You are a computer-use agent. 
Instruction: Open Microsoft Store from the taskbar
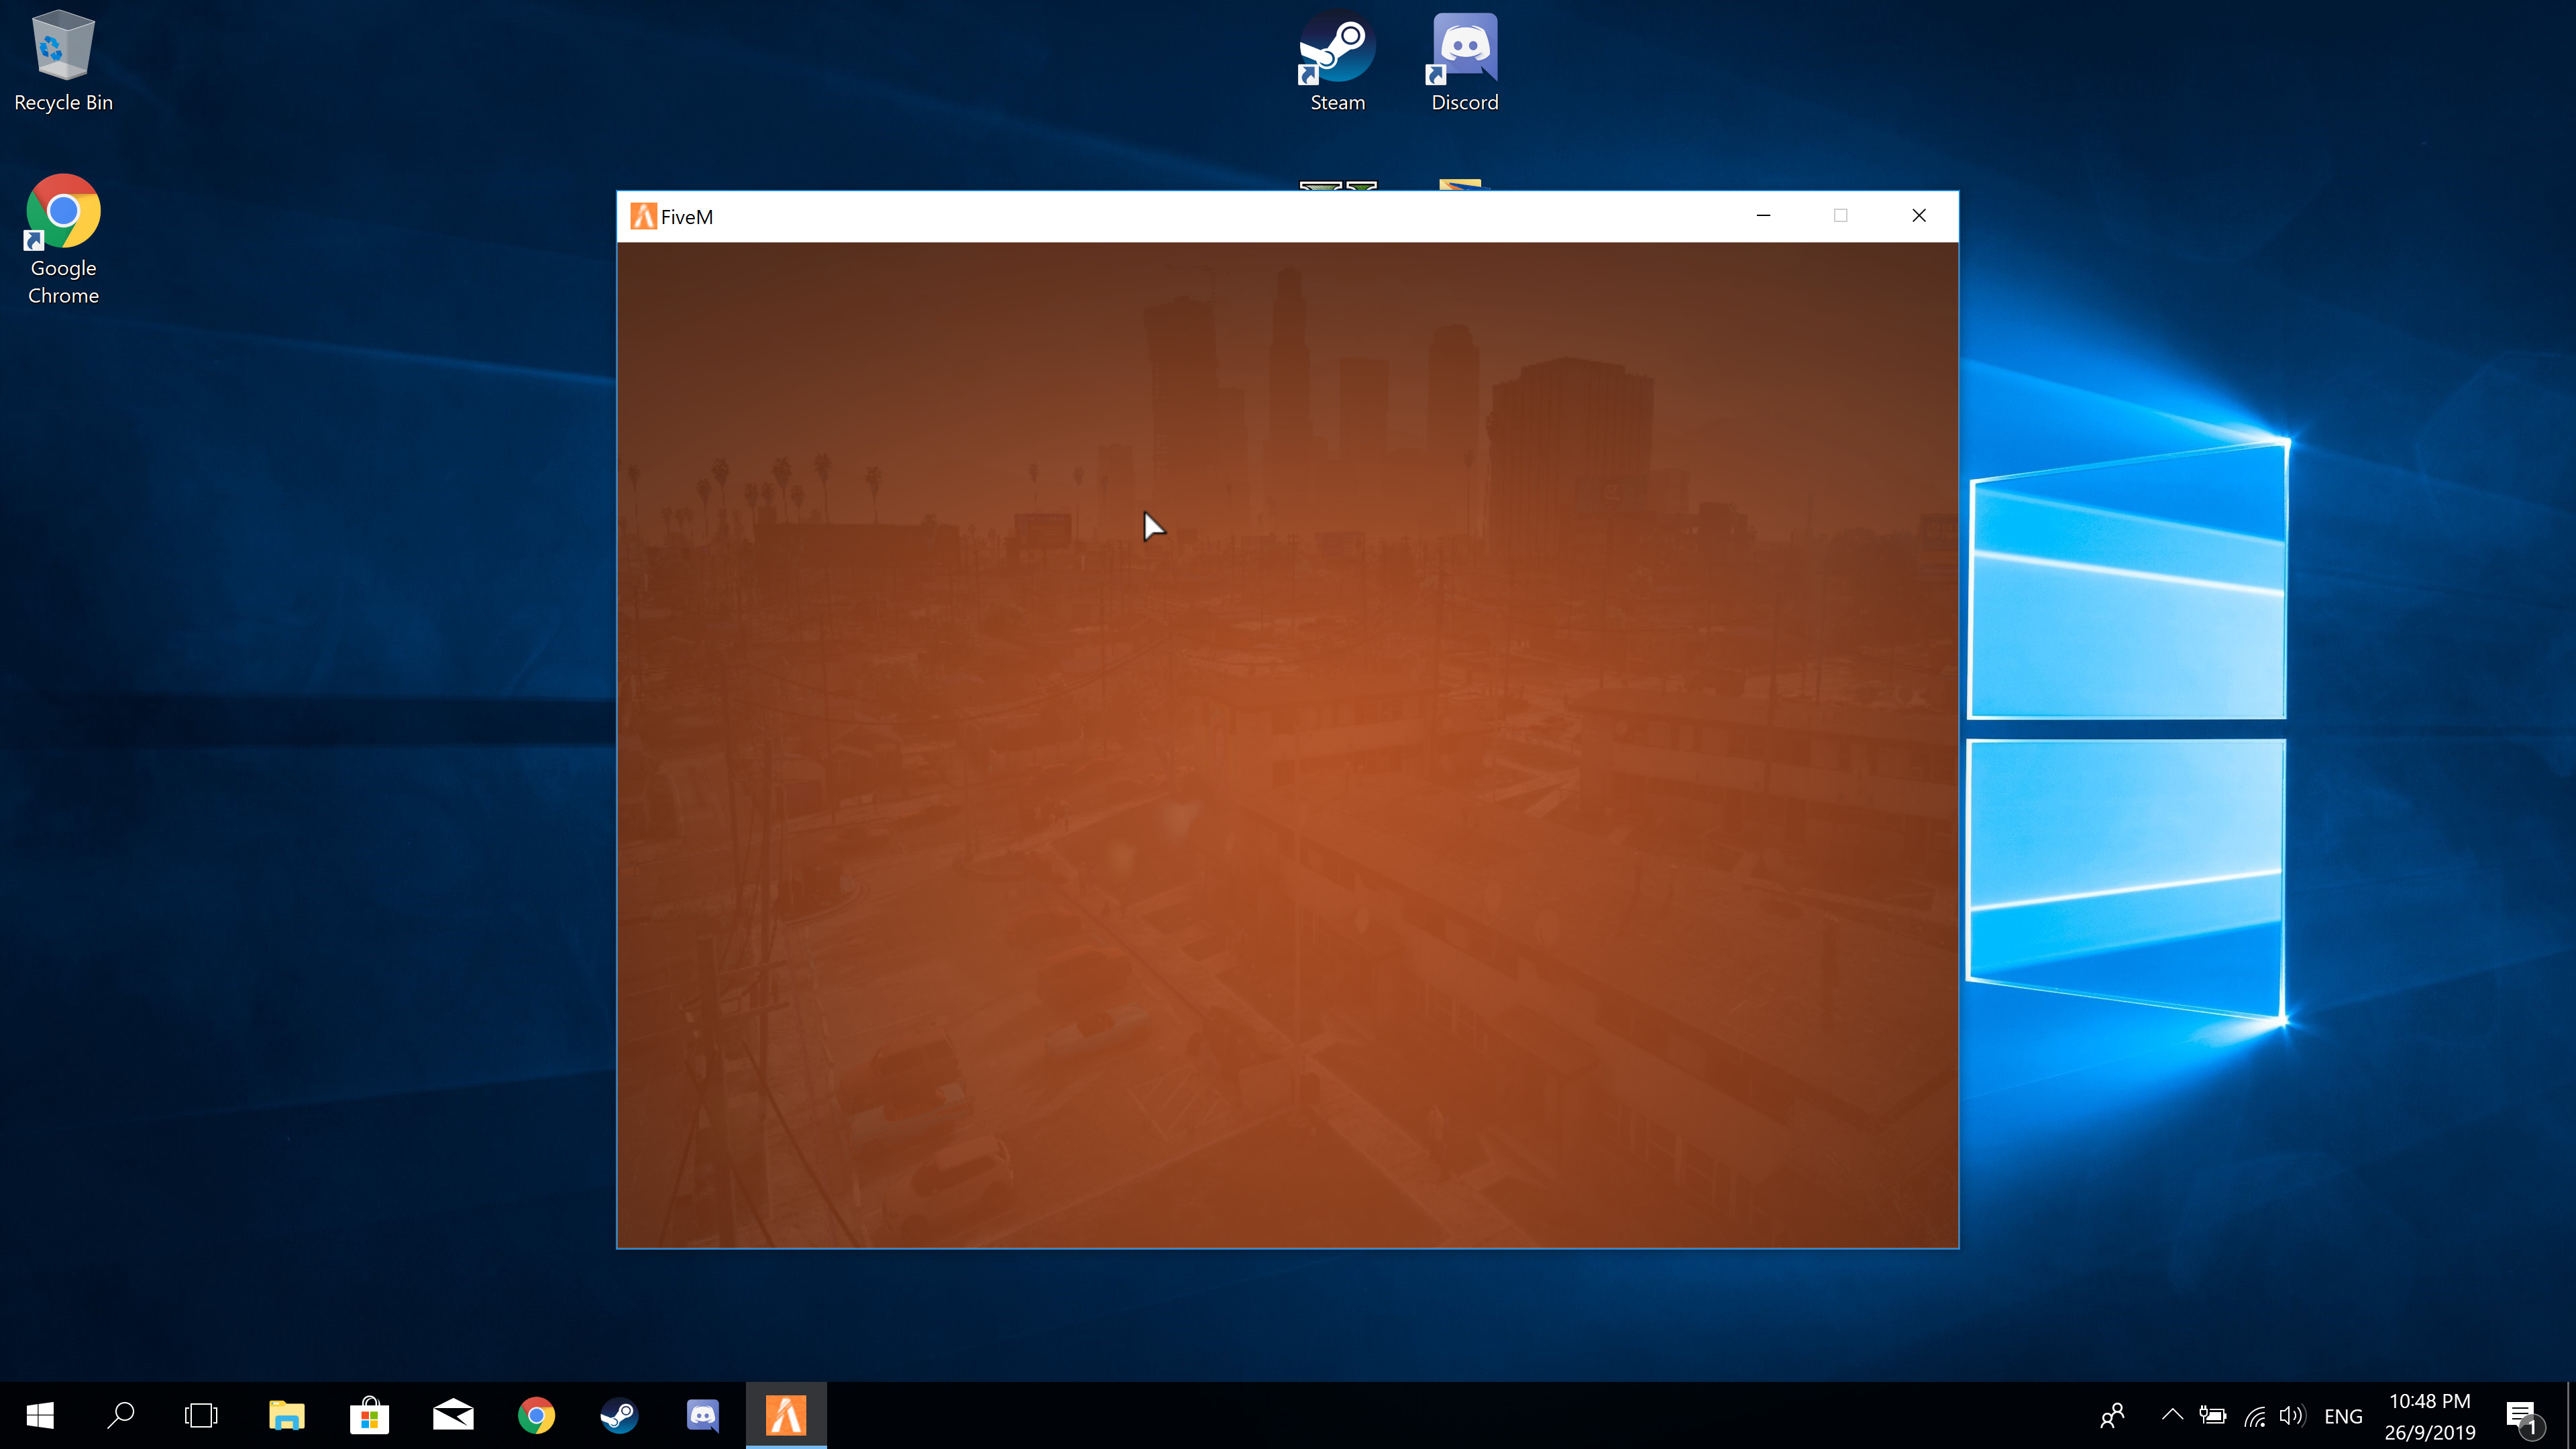coord(369,1415)
